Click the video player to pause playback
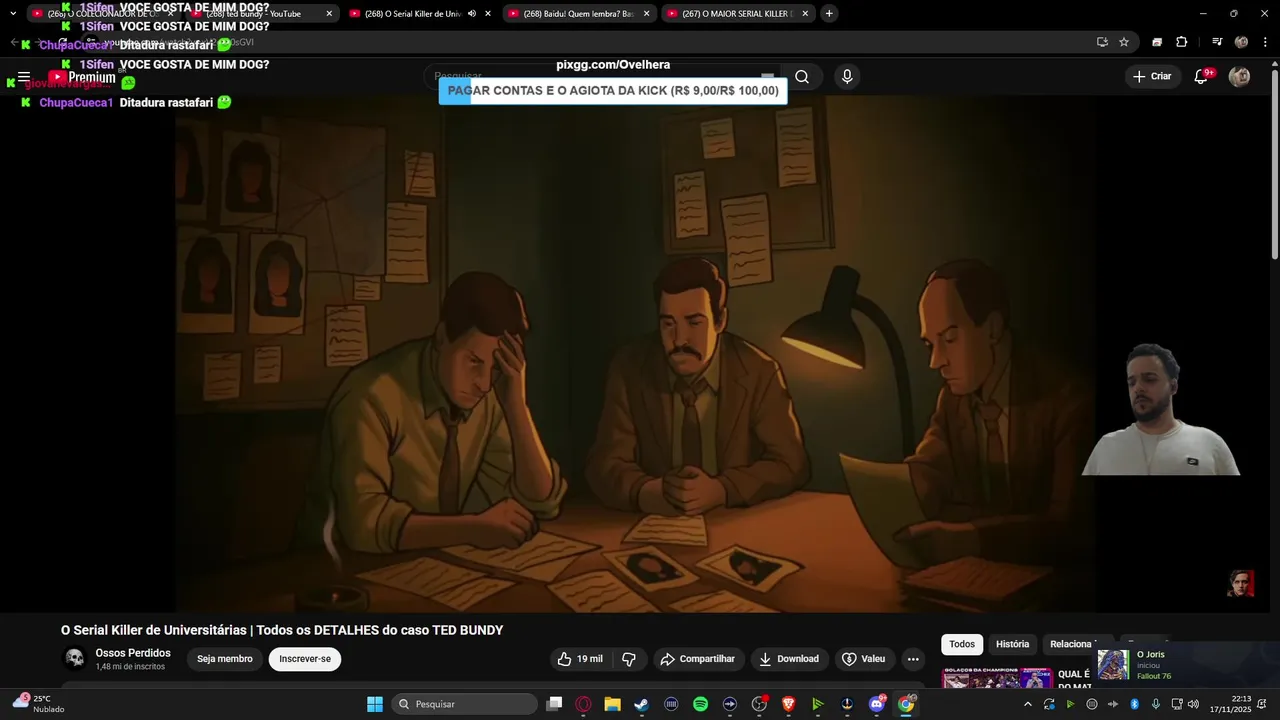 click(635, 355)
